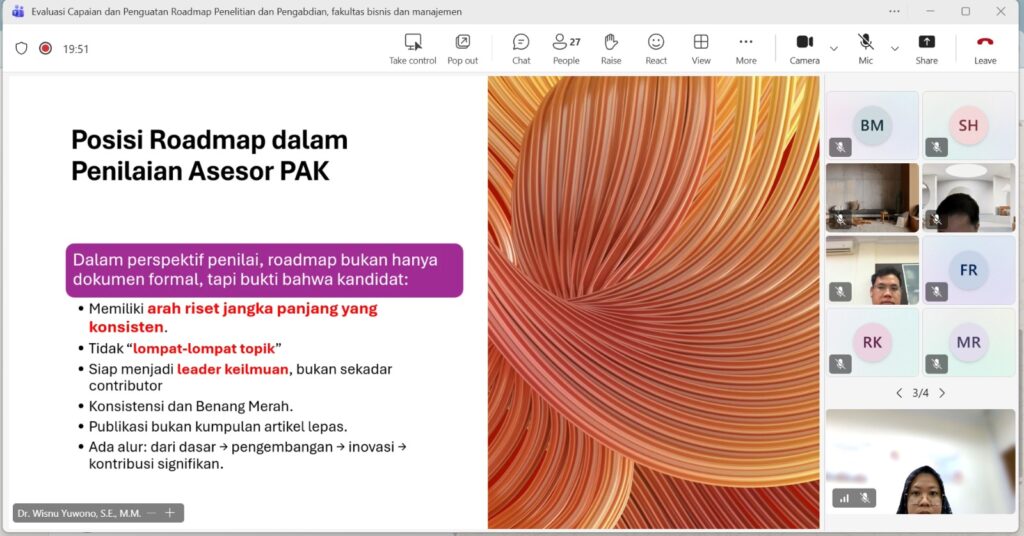Viewport: 1024px width, 536px height.
Task: Select the FR participant tile
Action: [x=968, y=270]
